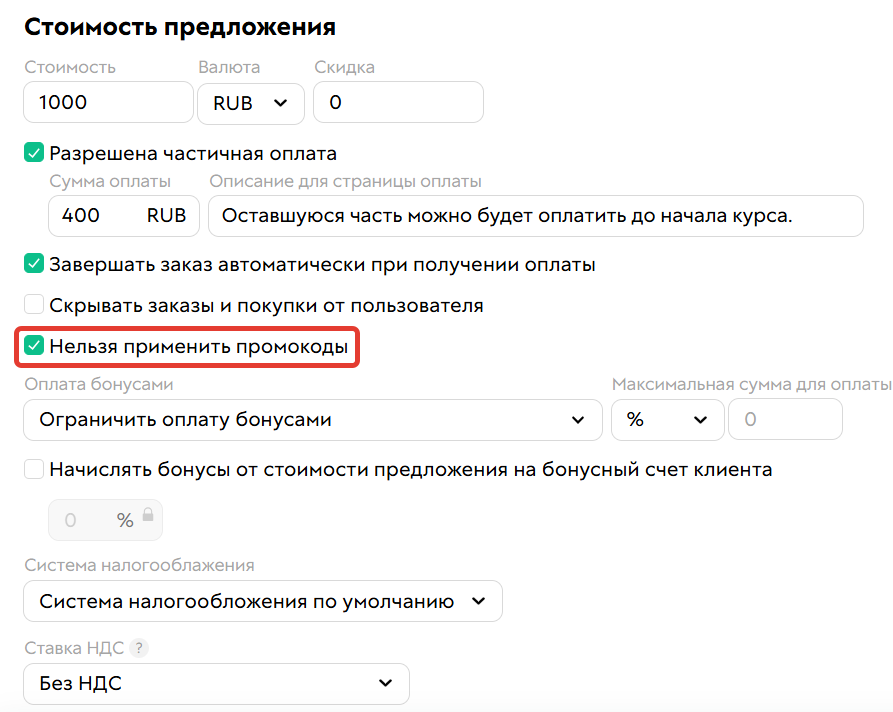Click the Стоимость предложения heading
Image resolution: width=893 pixels, height=712 pixels.
click(x=180, y=27)
